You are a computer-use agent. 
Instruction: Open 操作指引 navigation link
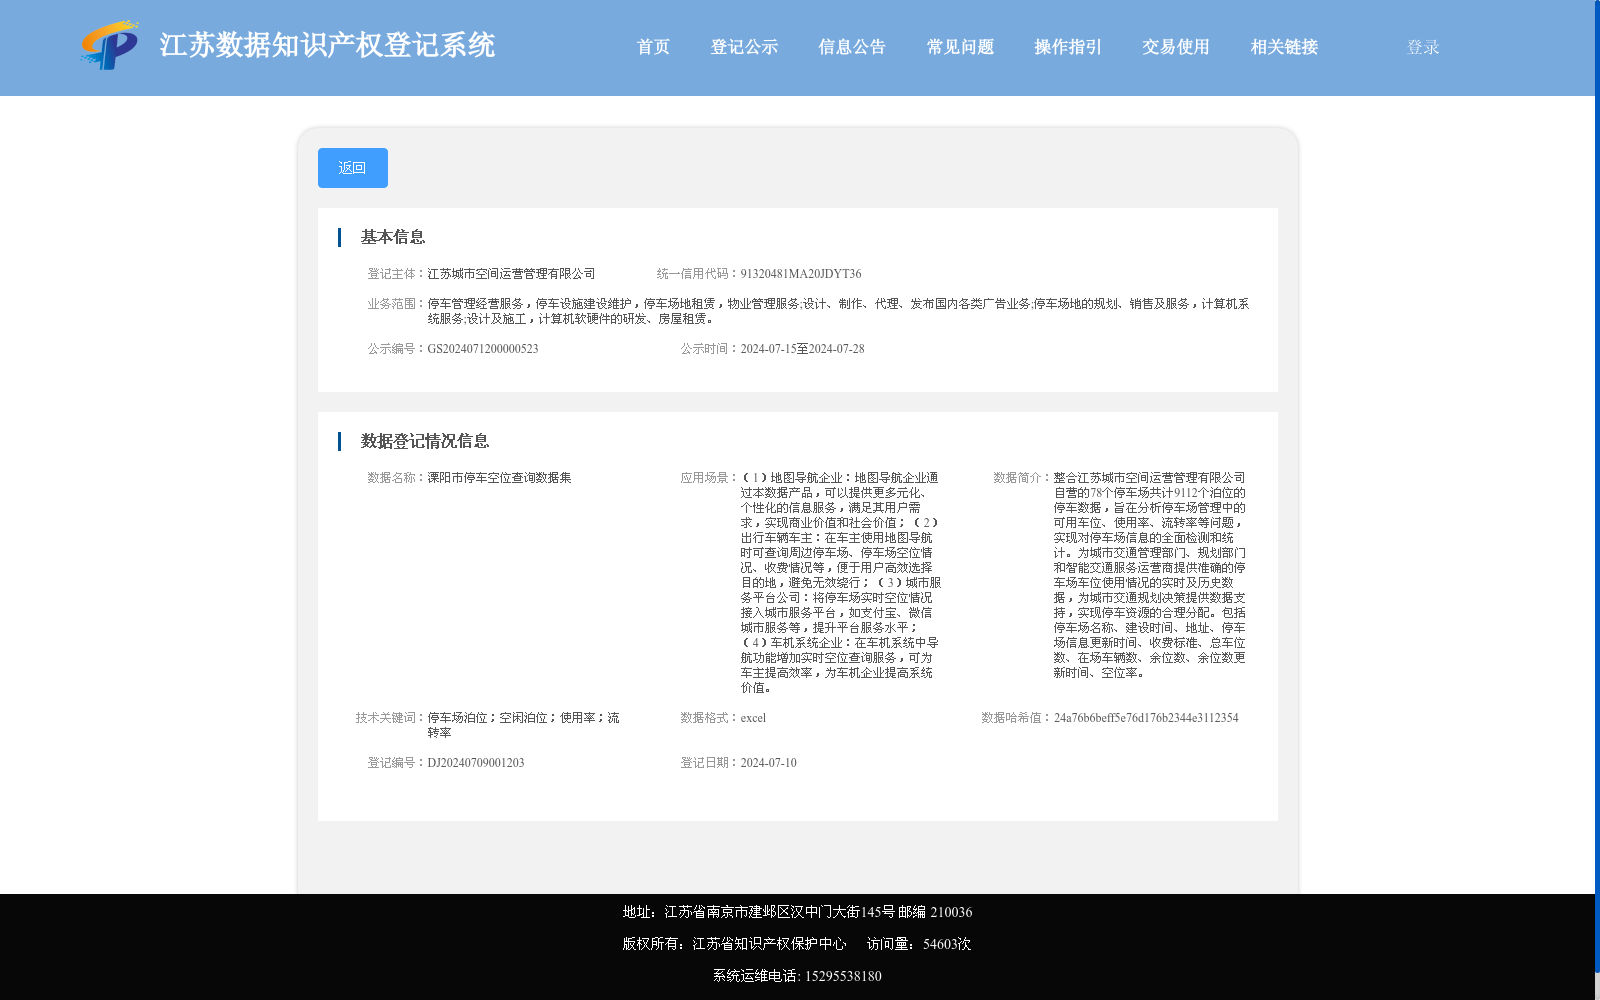(x=1068, y=47)
